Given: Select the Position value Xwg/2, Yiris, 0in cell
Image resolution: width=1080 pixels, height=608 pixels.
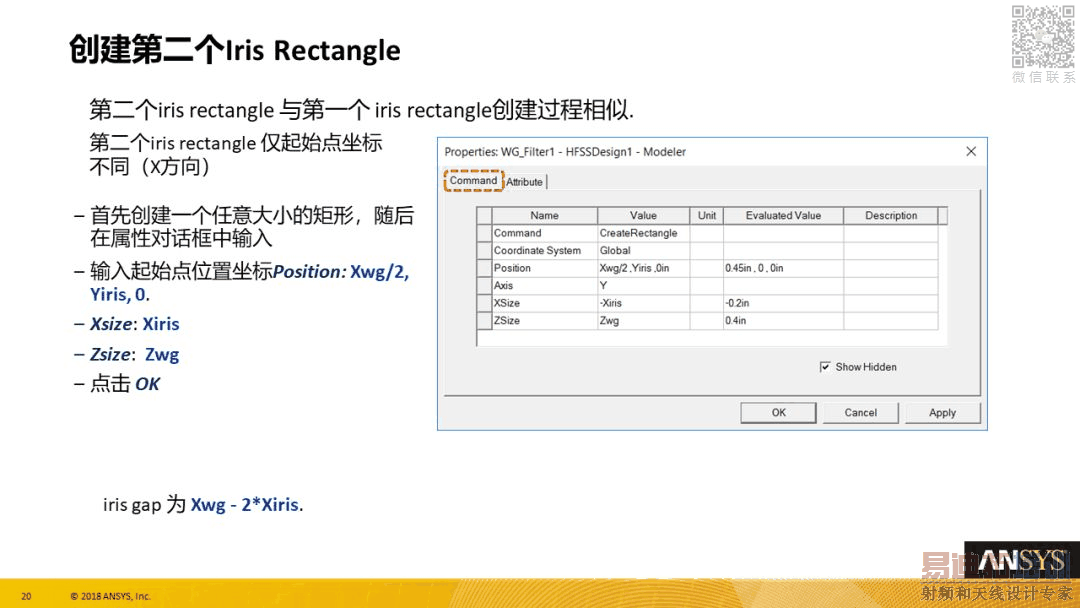Looking at the screenshot, I should click(x=643, y=268).
